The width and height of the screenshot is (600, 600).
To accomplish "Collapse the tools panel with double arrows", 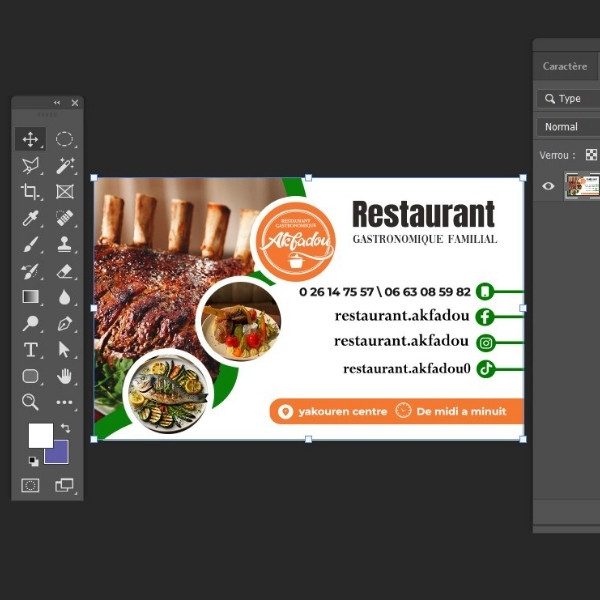I will point(56,103).
